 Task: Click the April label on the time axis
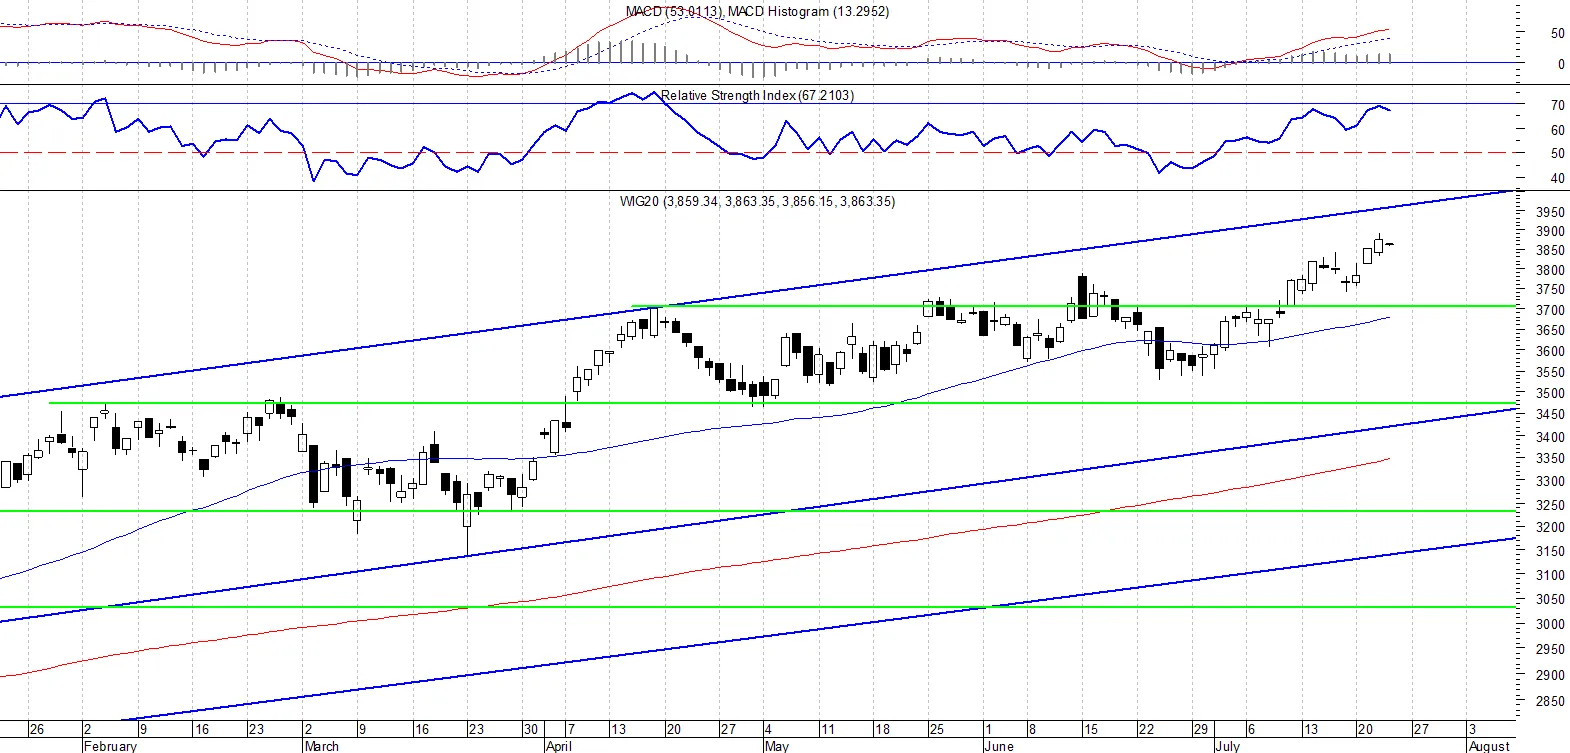[559, 746]
